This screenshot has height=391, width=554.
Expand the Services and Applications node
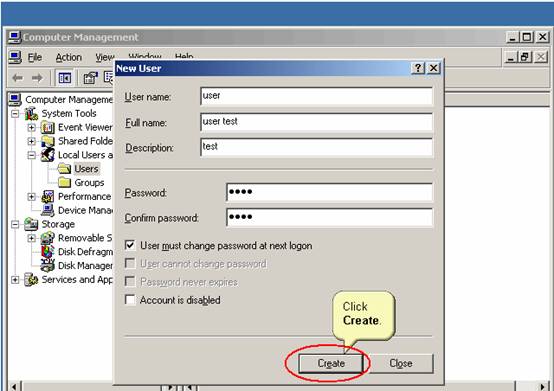(15, 280)
